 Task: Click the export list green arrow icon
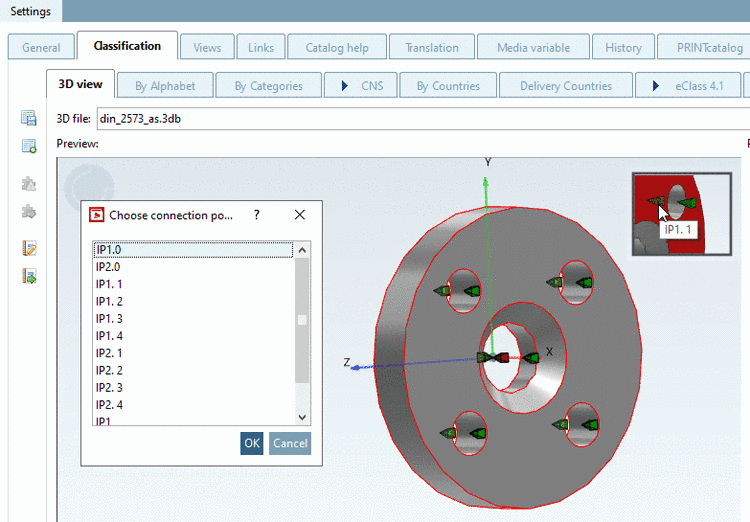(29, 276)
